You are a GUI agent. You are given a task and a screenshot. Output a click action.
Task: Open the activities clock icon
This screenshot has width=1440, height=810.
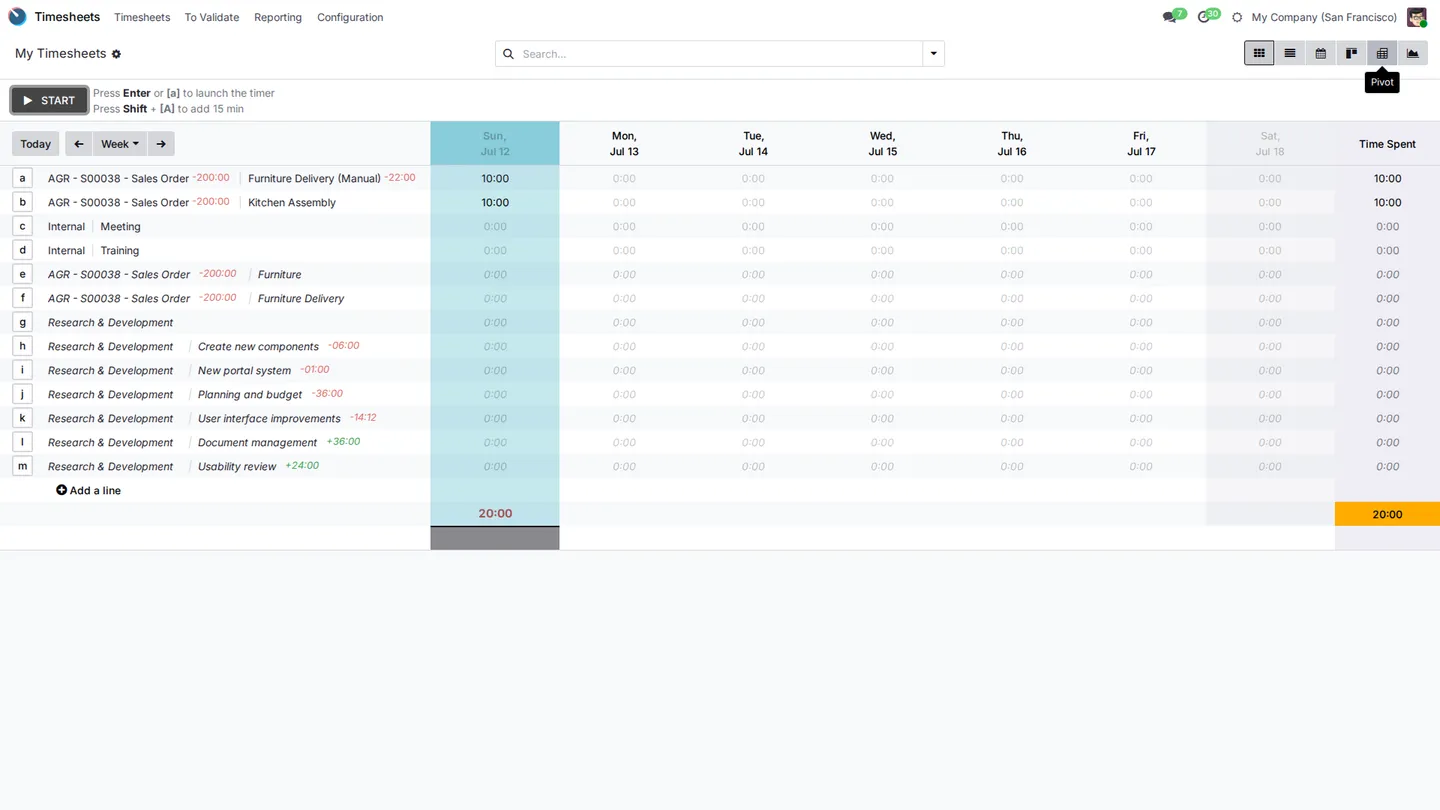point(1203,17)
